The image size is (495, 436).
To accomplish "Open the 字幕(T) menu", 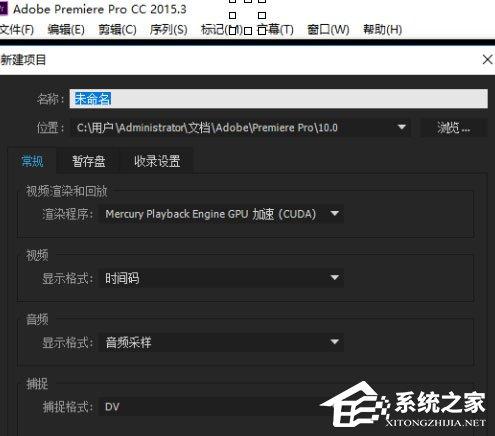I will (x=275, y=30).
